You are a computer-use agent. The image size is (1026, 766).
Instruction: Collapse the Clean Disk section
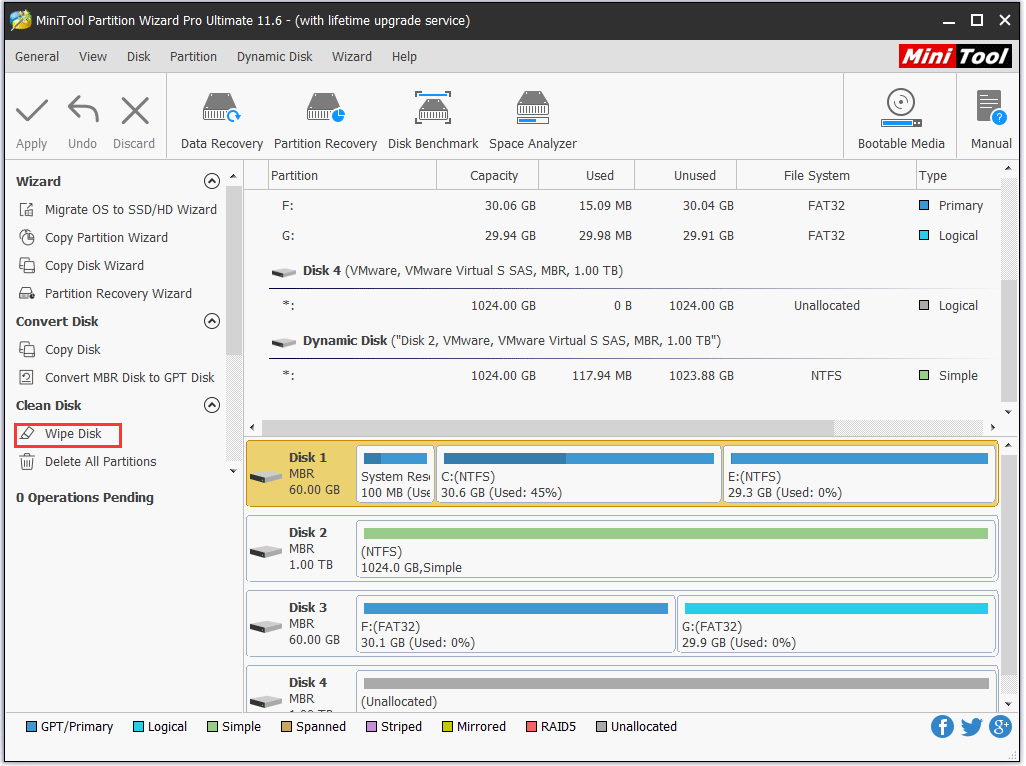[211, 406]
